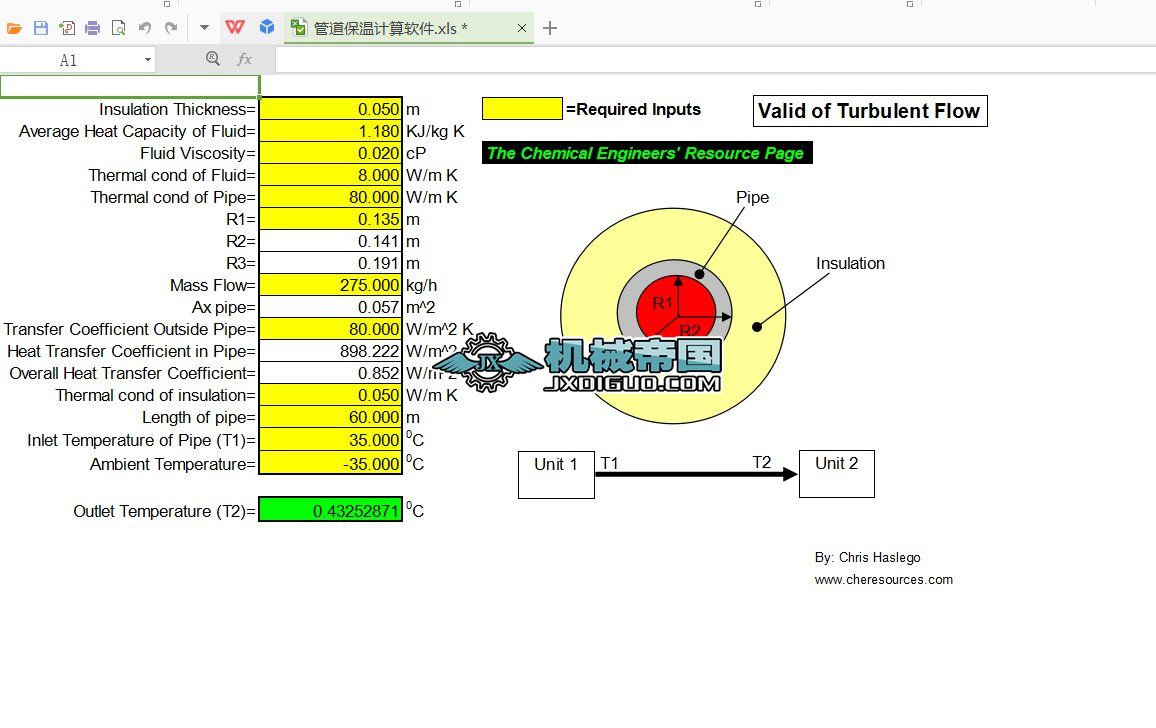This screenshot has width=1156, height=728.
Task: Open the Name Box dropdown arrow
Action: [x=148, y=60]
